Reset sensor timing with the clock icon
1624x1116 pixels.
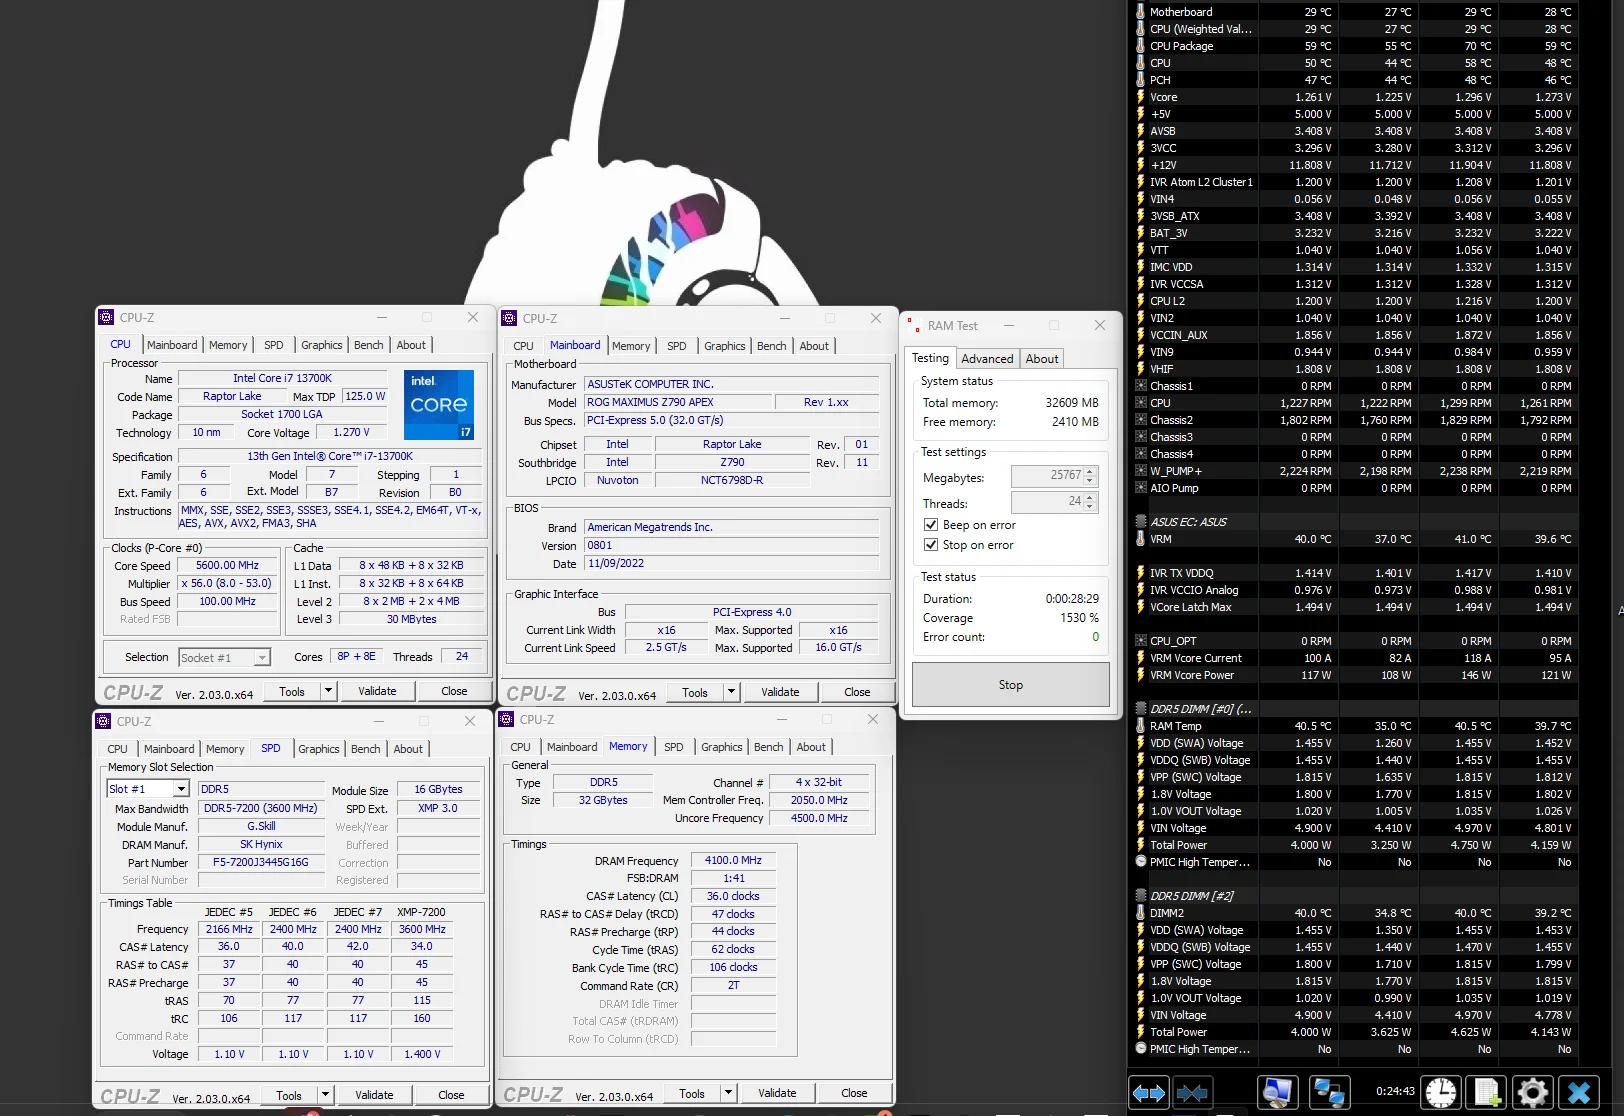[1441, 1092]
